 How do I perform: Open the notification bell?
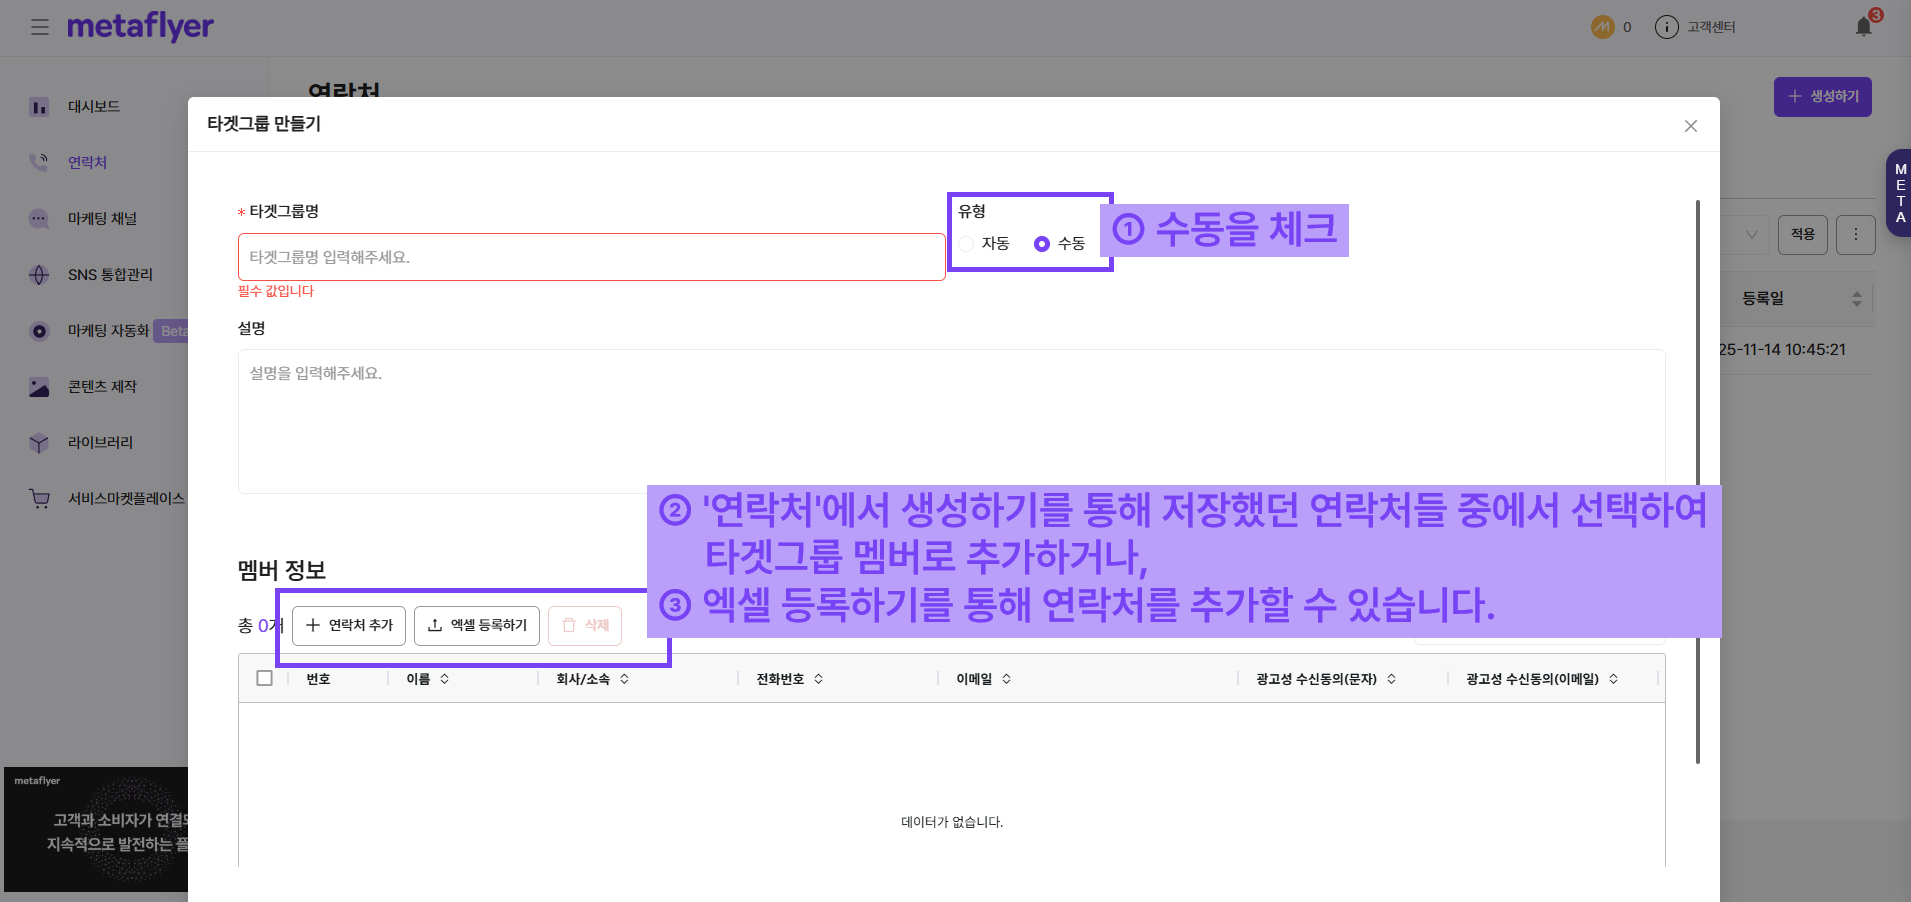[x=1864, y=27]
